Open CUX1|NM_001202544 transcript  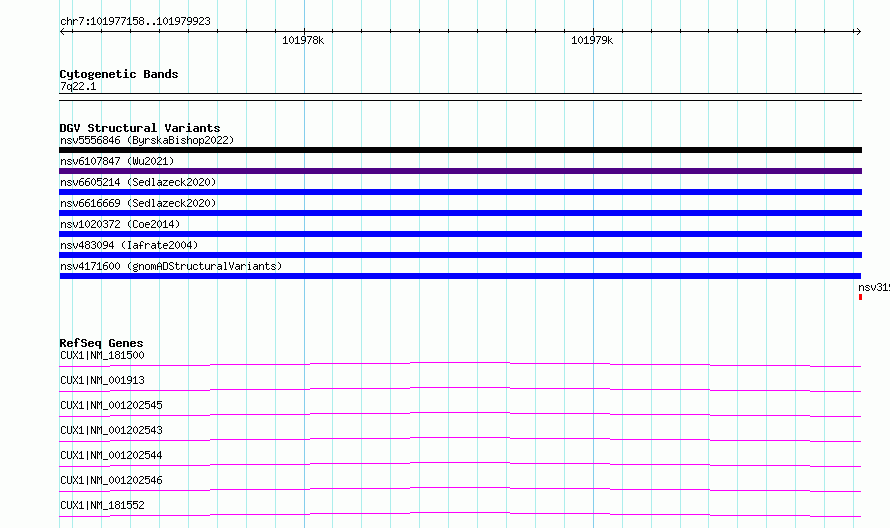click(x=111, y=455)
